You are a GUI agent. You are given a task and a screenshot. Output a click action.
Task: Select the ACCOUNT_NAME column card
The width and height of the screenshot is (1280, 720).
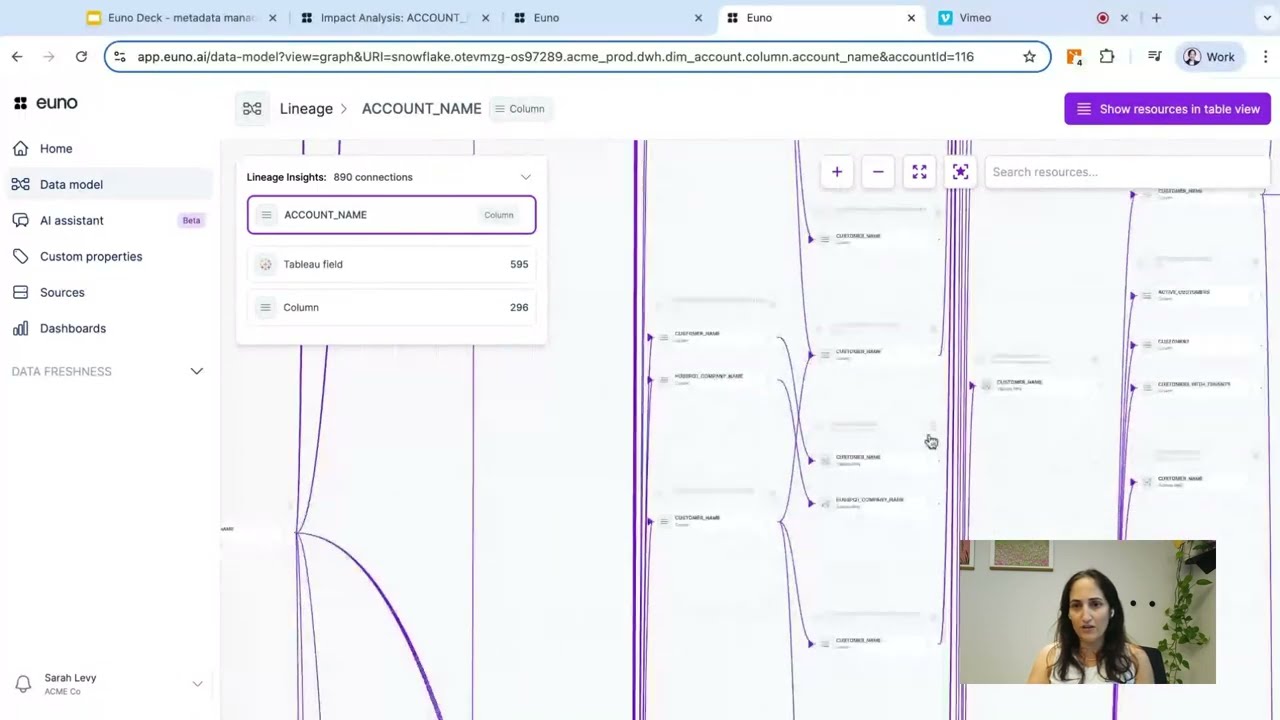(391, 215)
